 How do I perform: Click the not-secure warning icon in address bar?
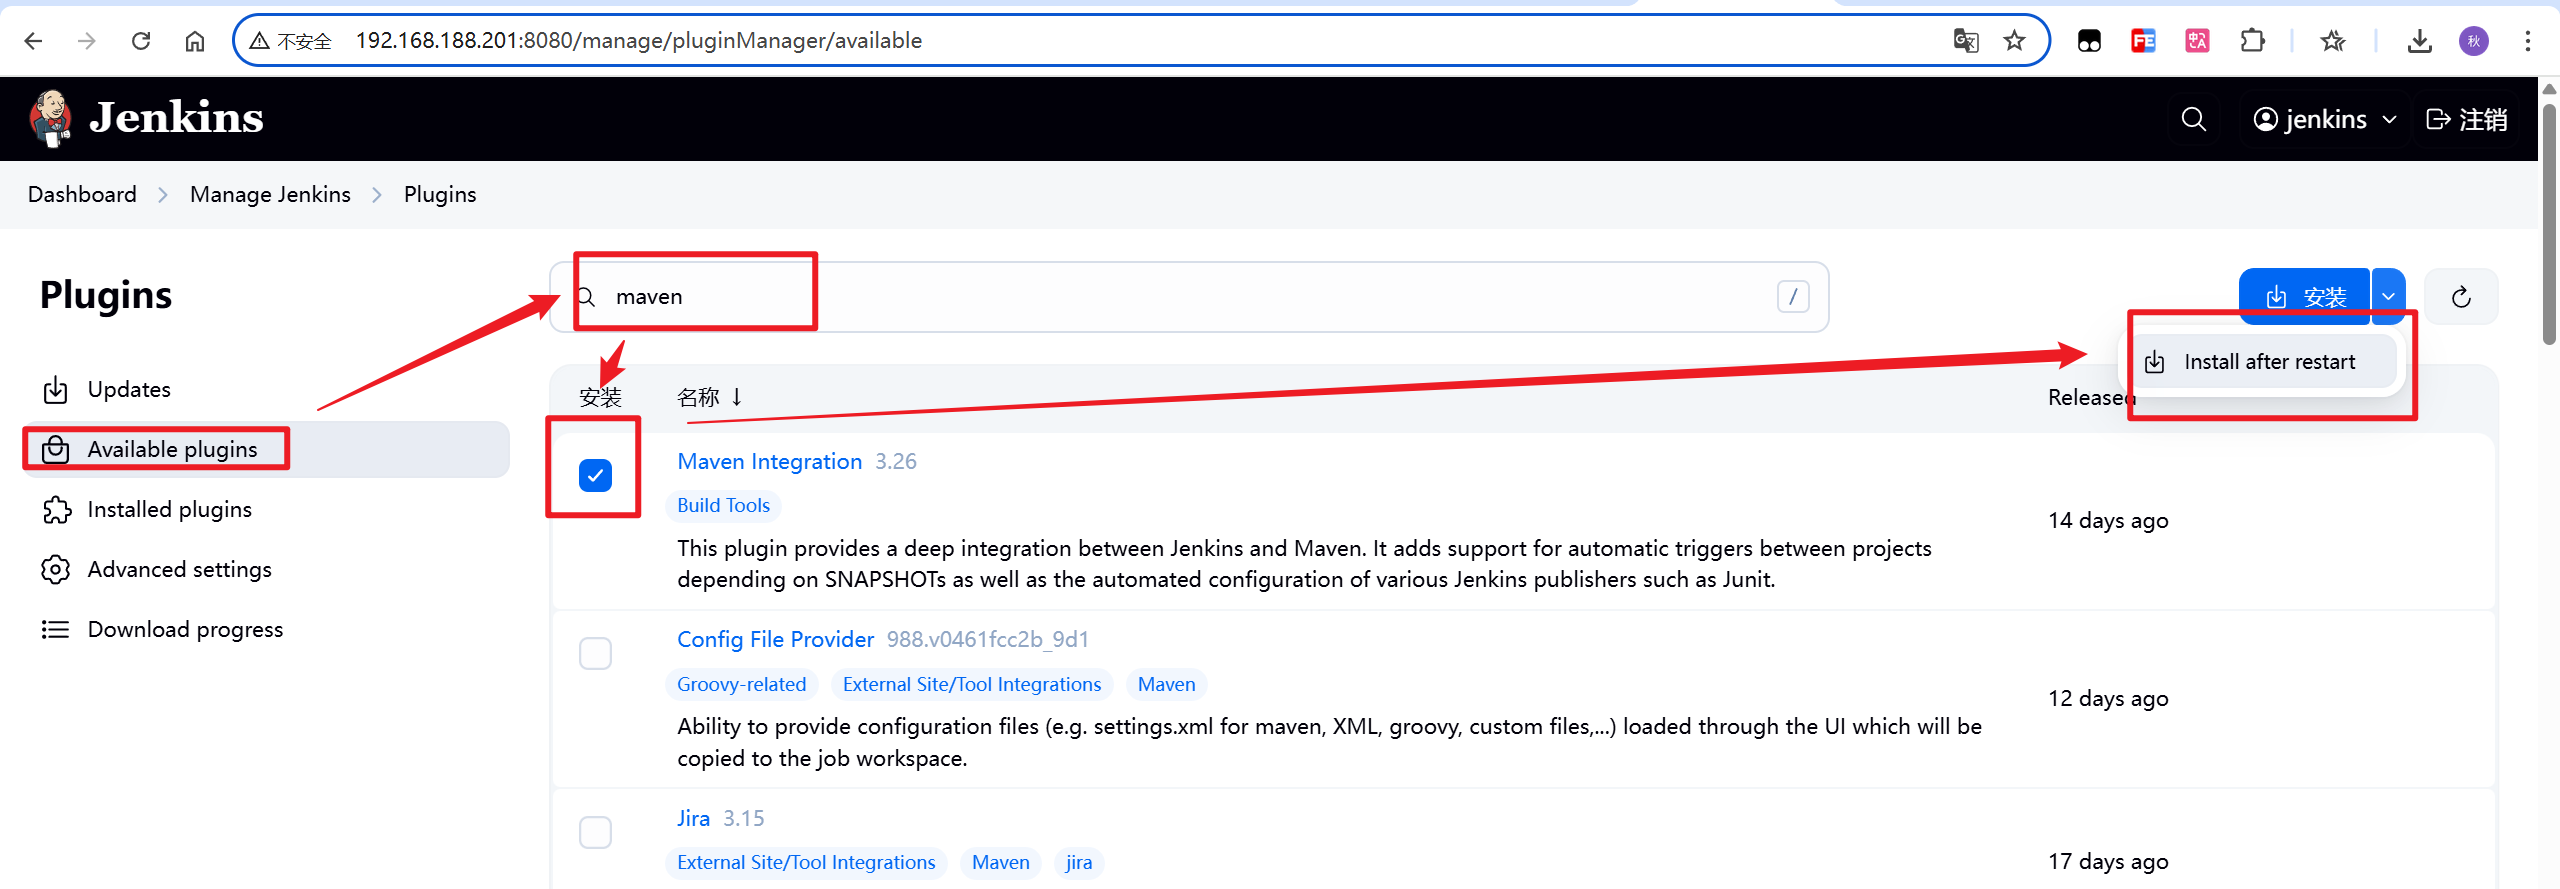point(260,41)
